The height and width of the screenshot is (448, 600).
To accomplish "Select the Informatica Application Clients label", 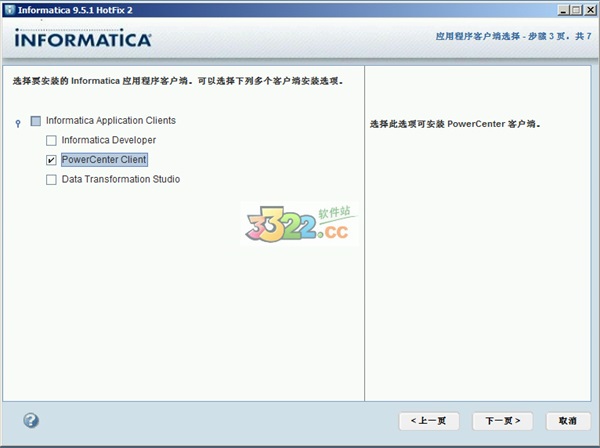I will tap(111, 121).
